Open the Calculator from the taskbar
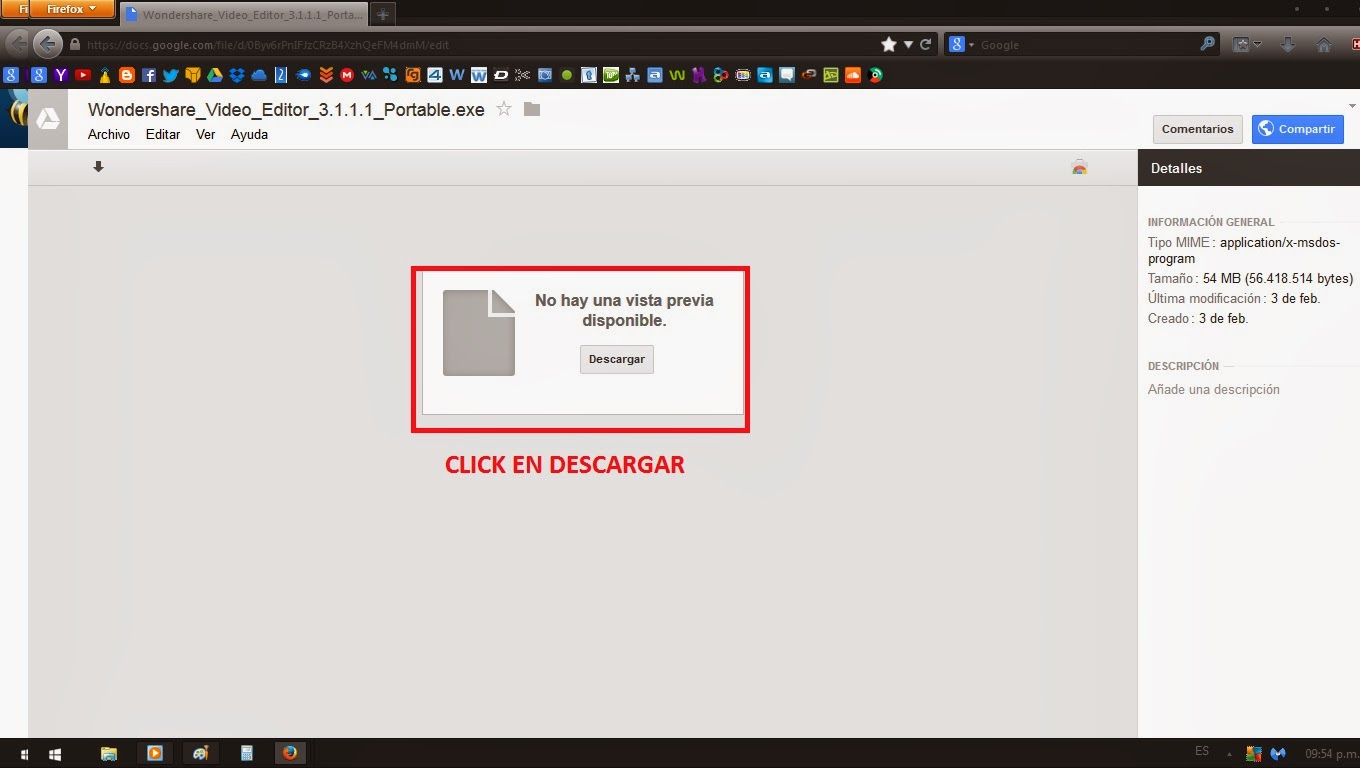 [x=246, y=753]
